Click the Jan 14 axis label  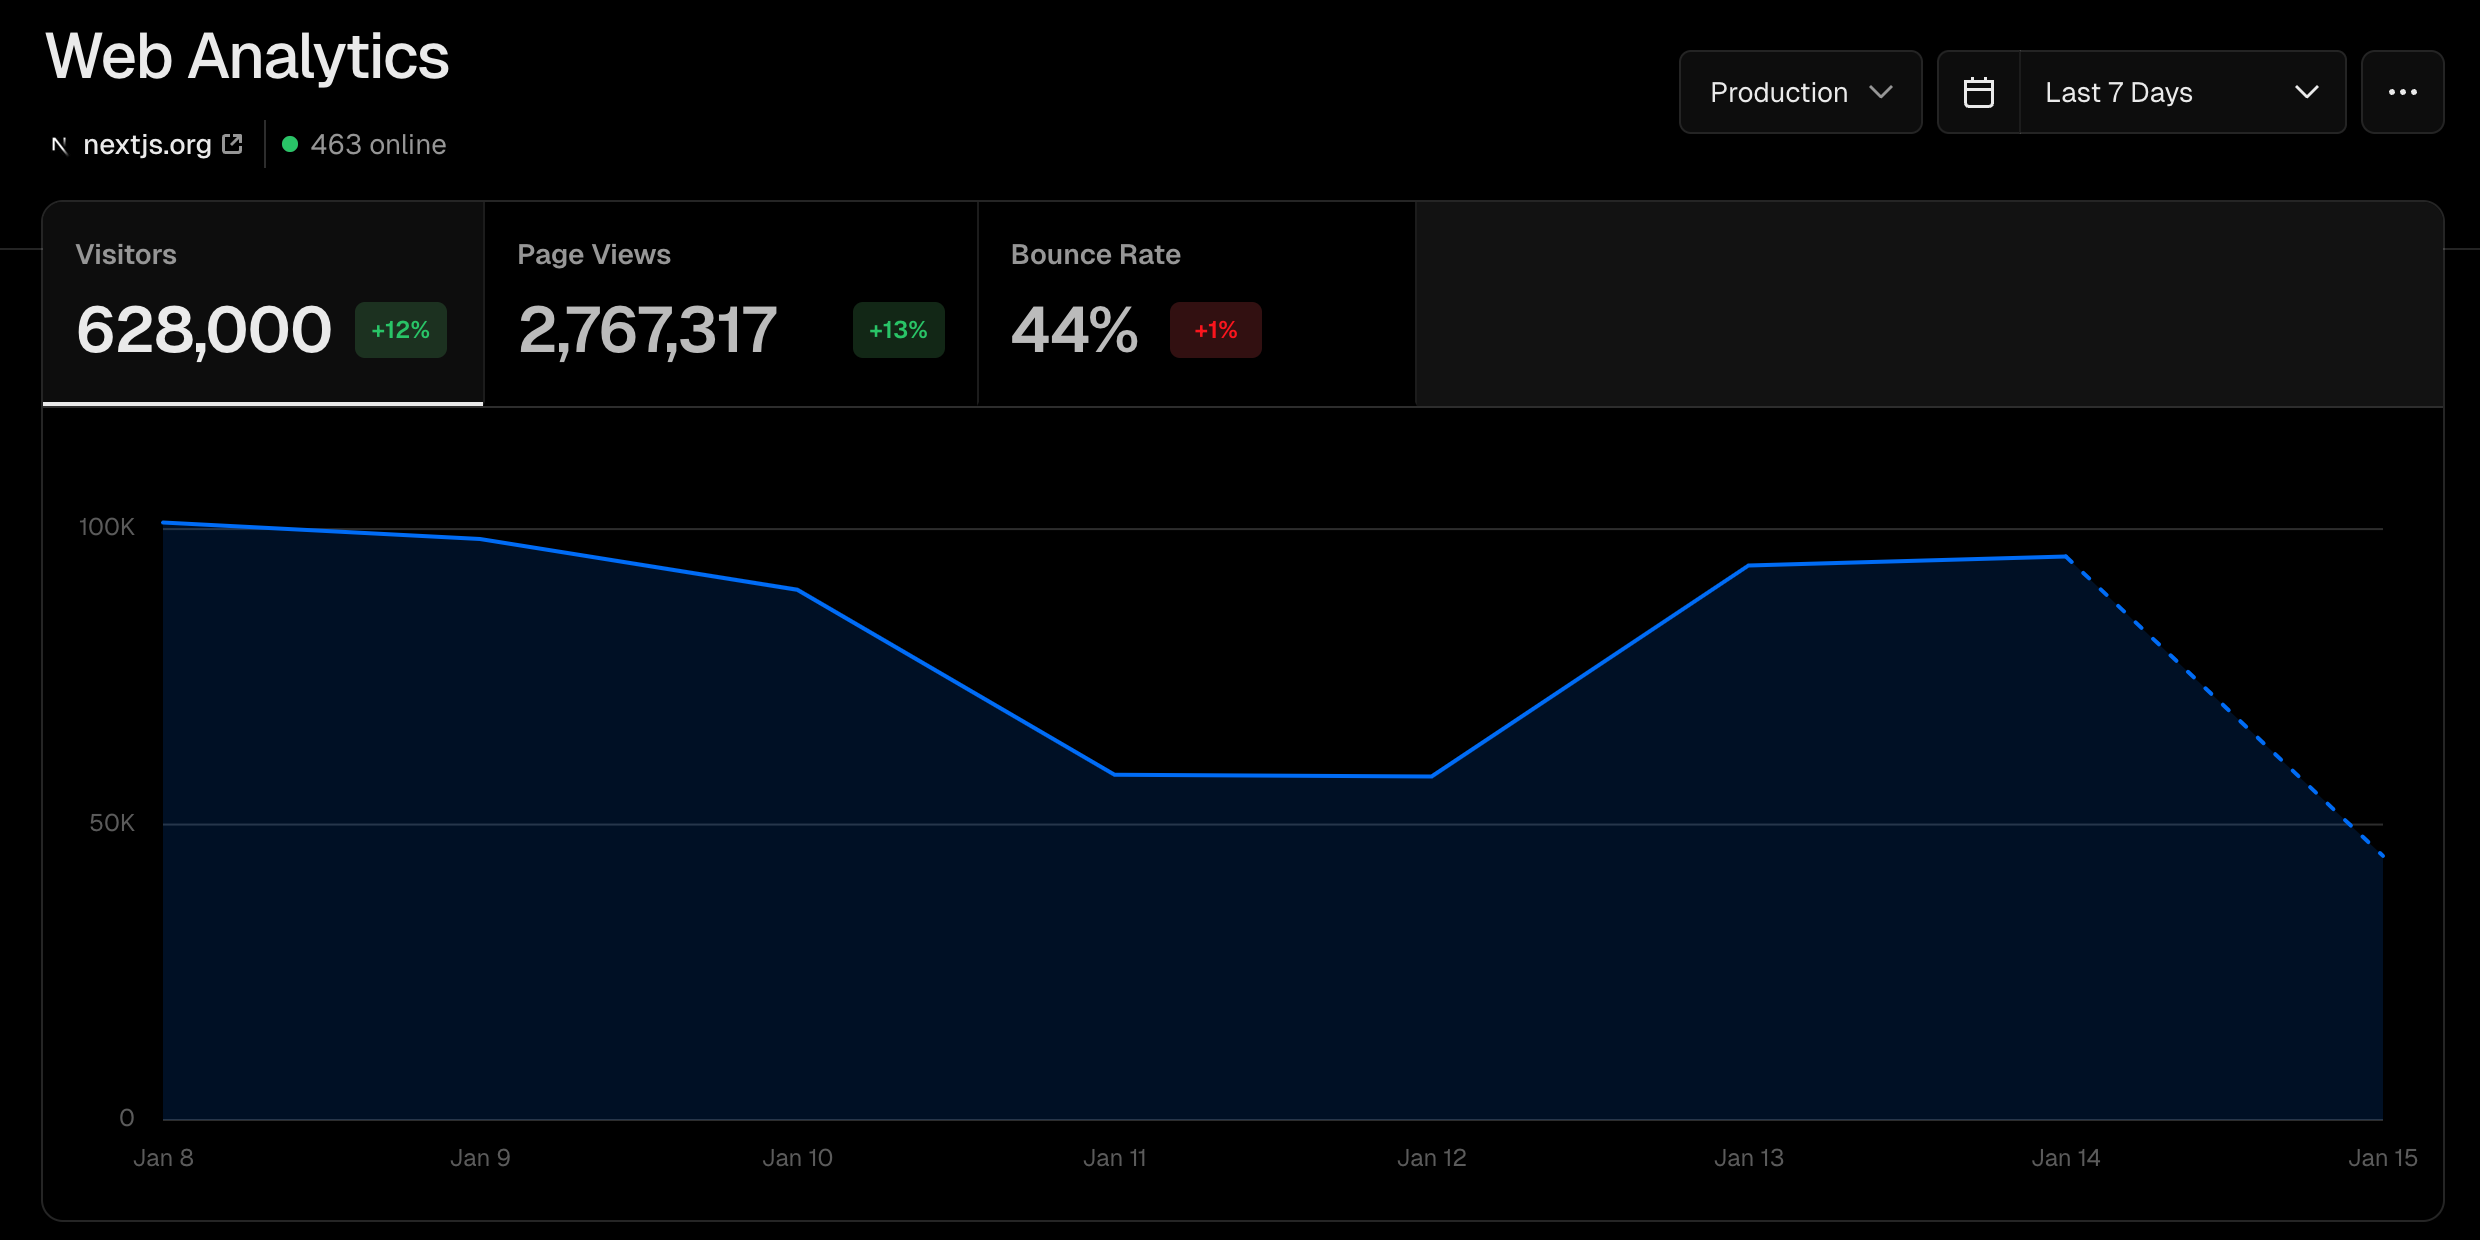(2065, 1158)
